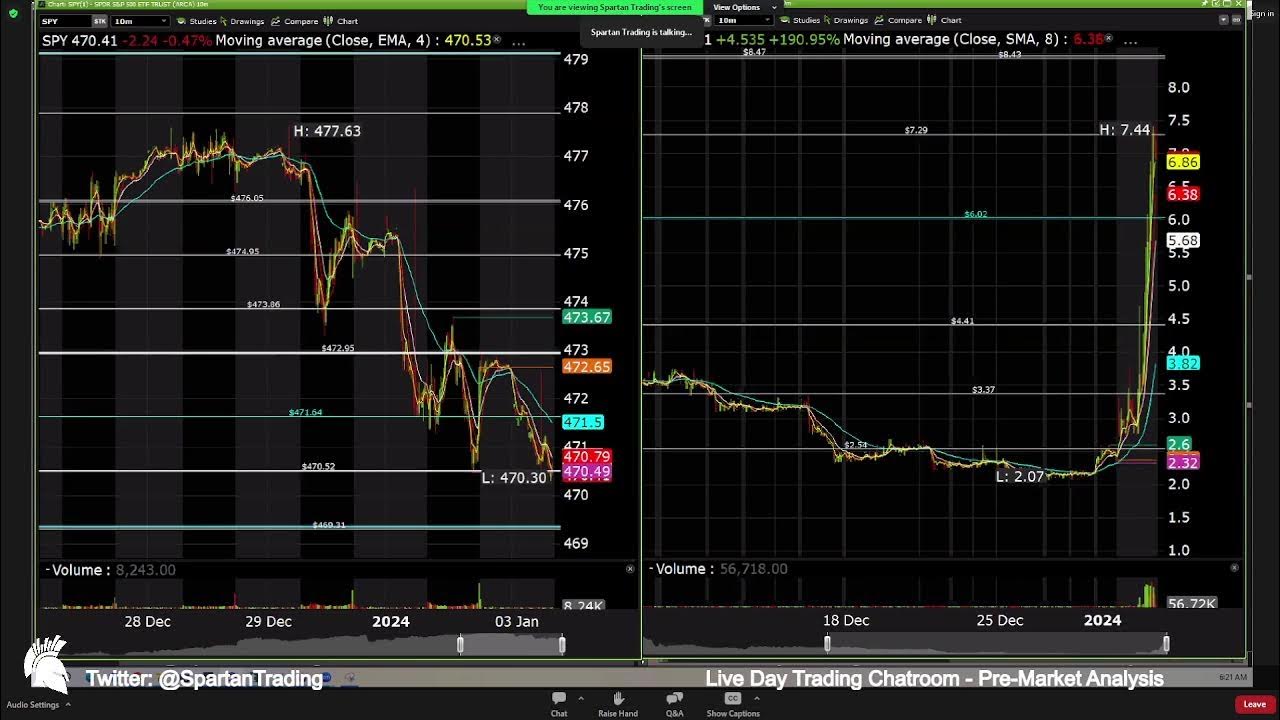Click the $472.95 horizontal level label
1280x720 pixels.
pos(338,348)
